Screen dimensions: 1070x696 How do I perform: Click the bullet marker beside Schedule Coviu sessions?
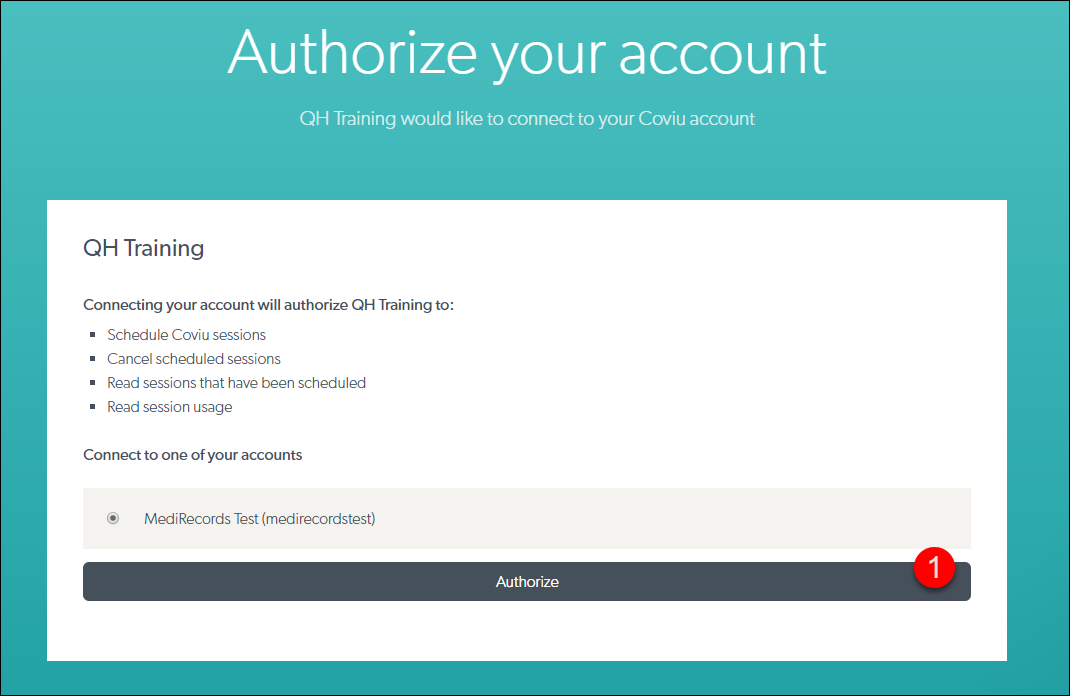(95, 334)
